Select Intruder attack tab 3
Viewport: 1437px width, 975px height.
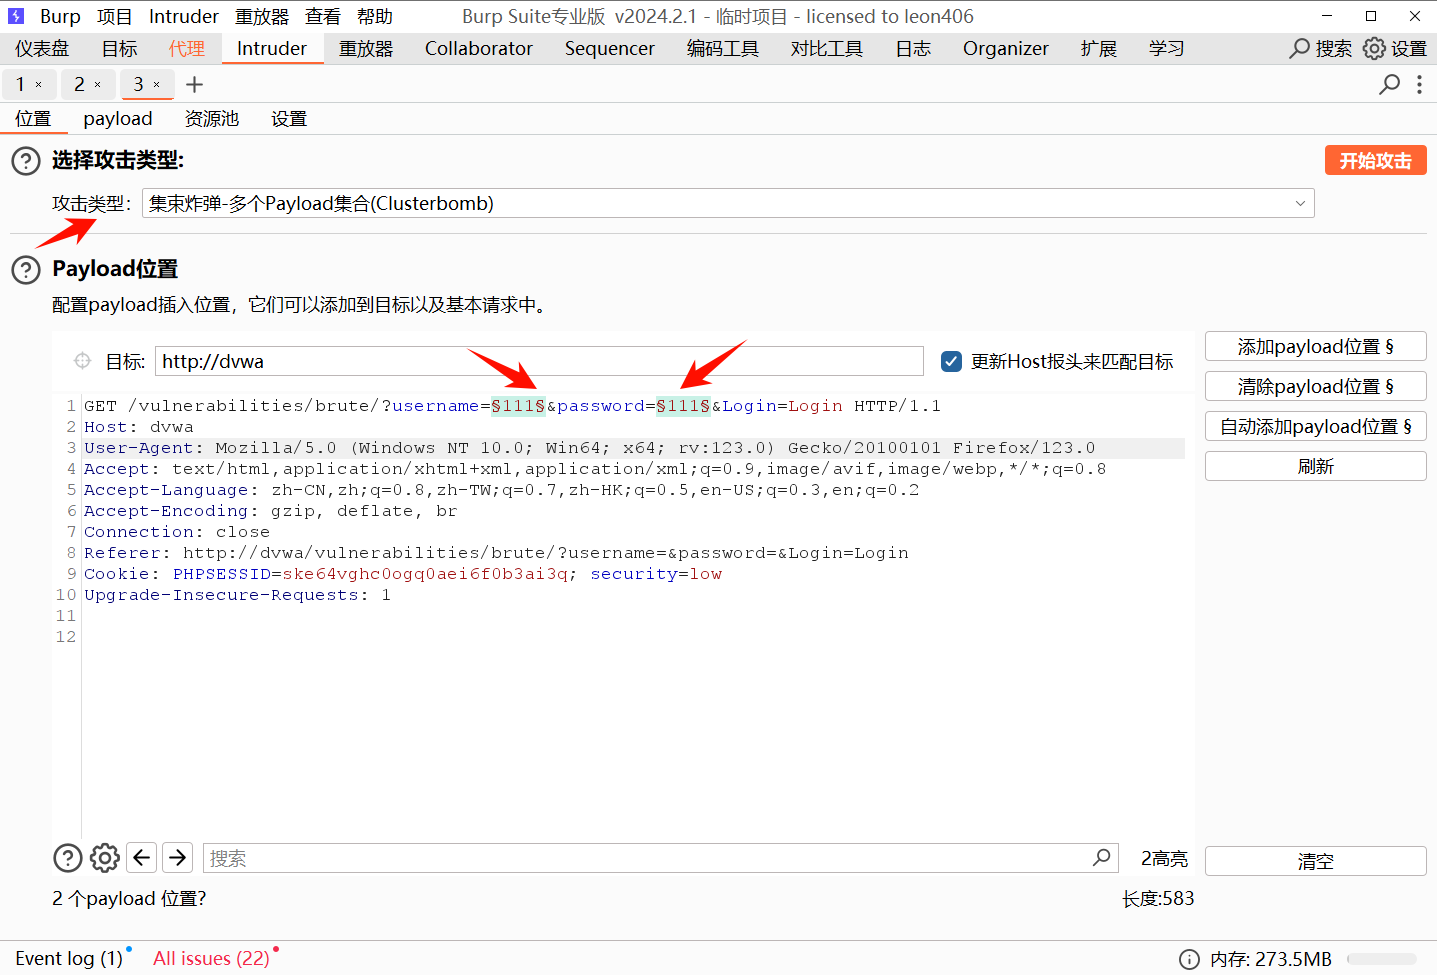coord(138,85)
